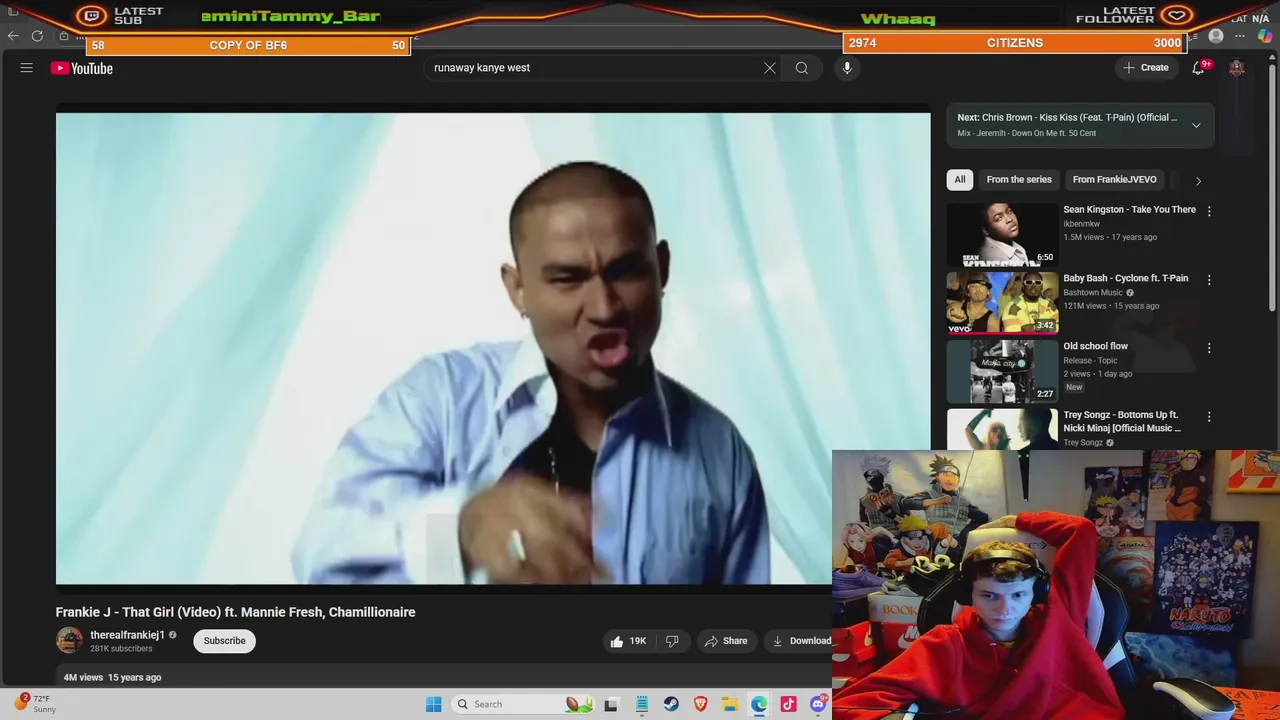Open options for Baby Bash Cyclone video
1280x720 pixels.
(x=1209, y=280)
